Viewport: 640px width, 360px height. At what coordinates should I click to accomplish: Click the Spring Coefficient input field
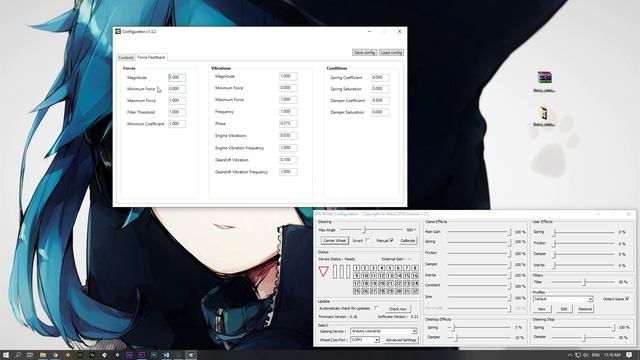(x=380, y=78)
